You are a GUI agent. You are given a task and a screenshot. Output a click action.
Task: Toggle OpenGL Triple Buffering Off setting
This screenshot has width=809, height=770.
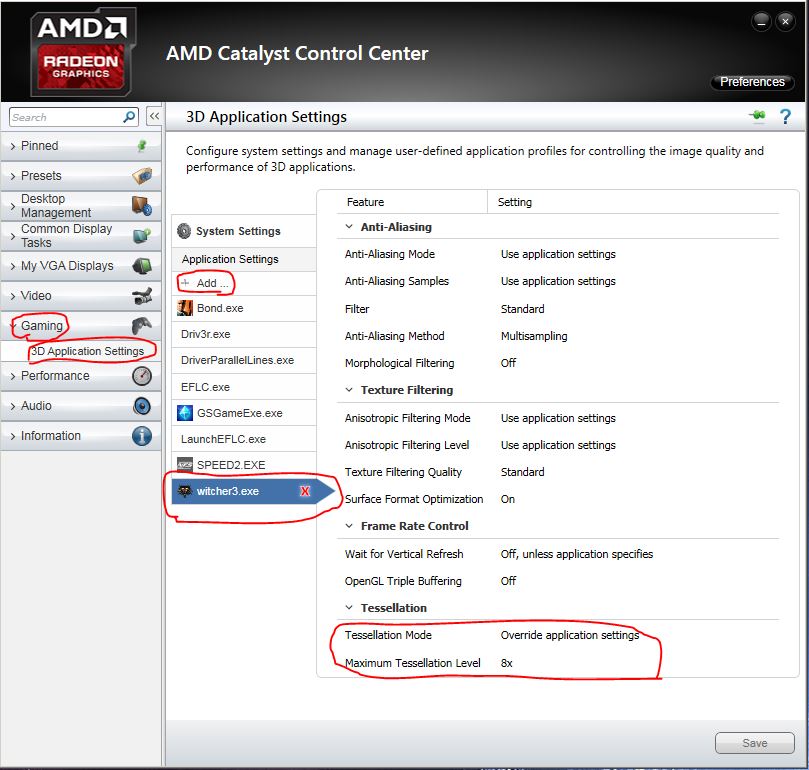[x=508, y=581]
